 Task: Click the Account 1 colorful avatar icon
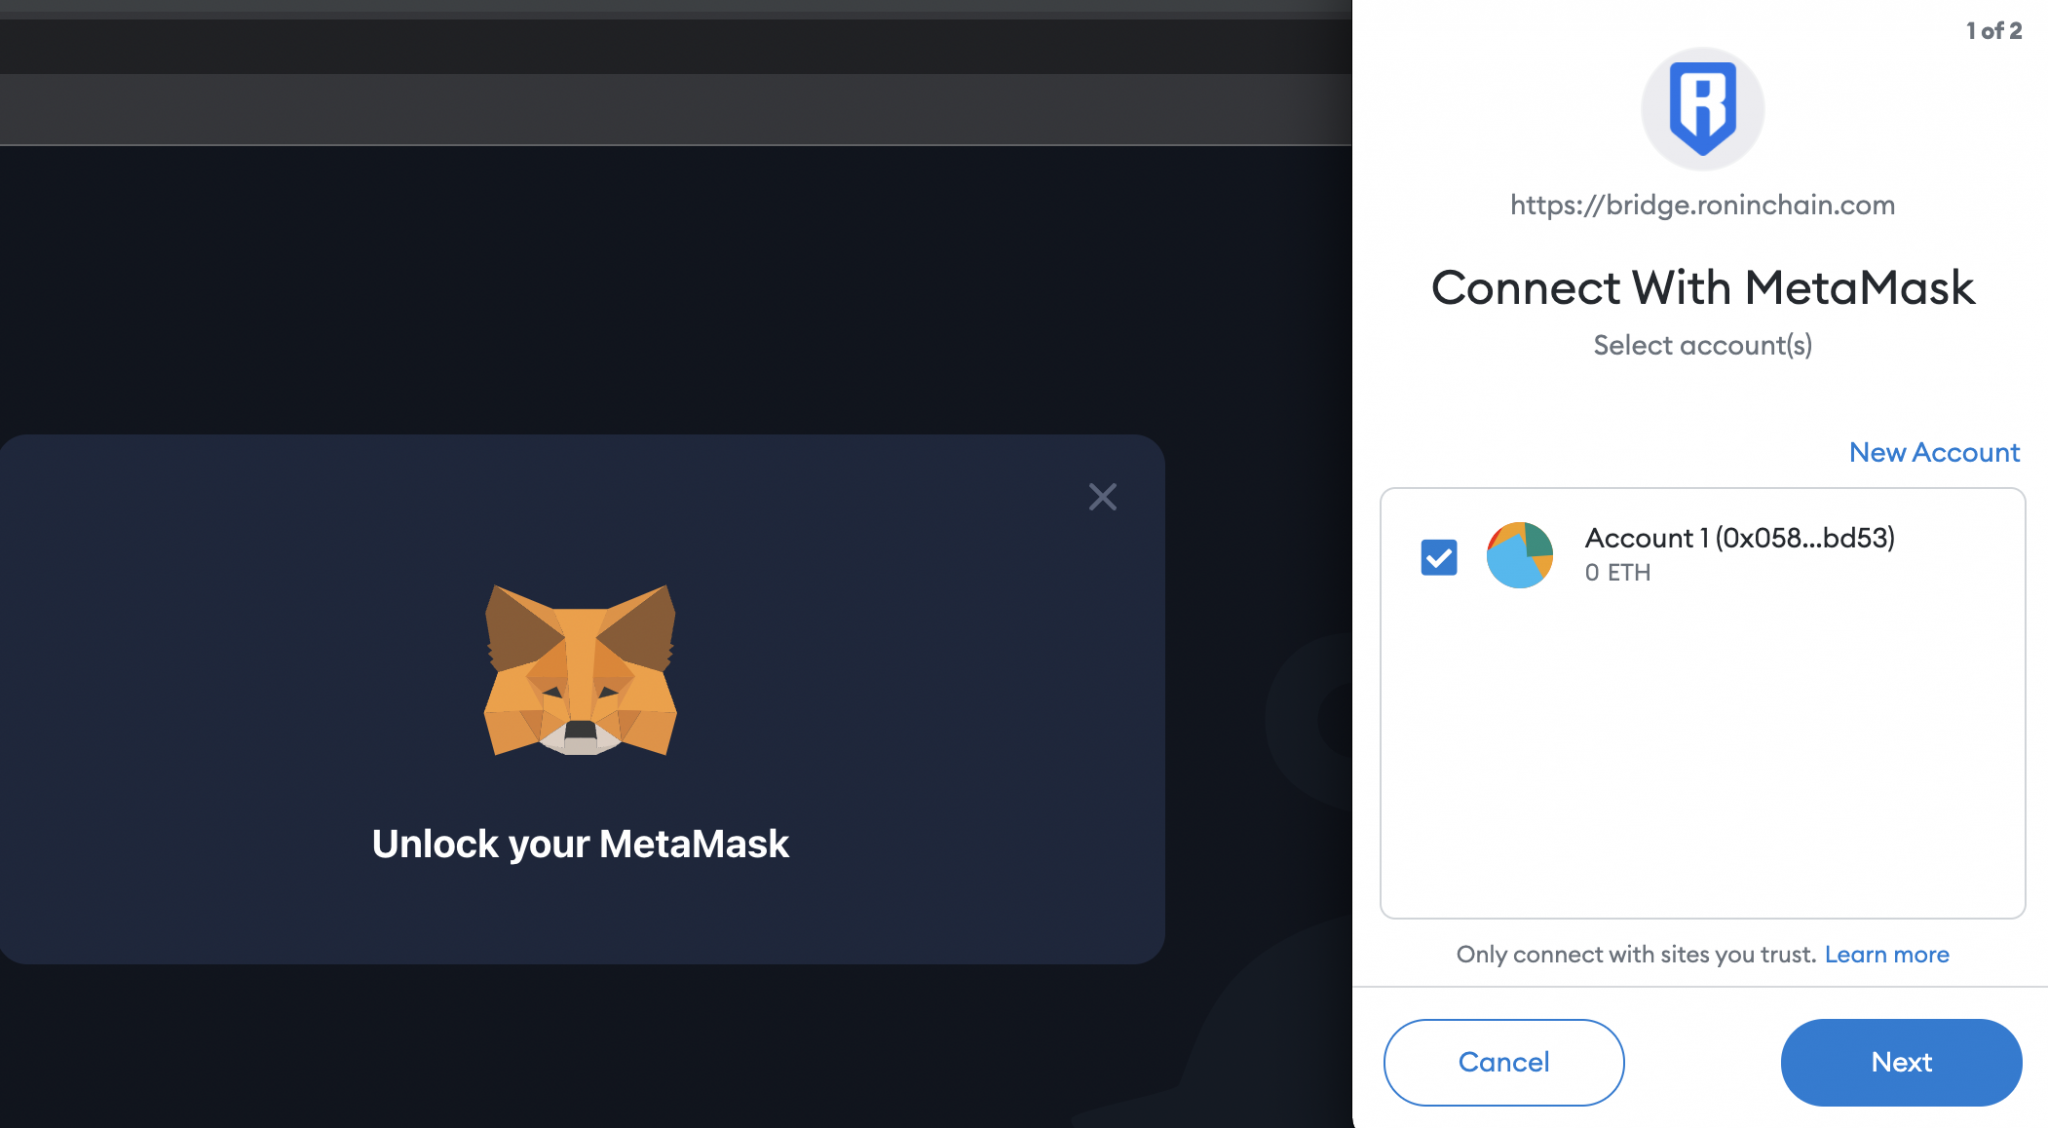click(x=1519, y=555)
